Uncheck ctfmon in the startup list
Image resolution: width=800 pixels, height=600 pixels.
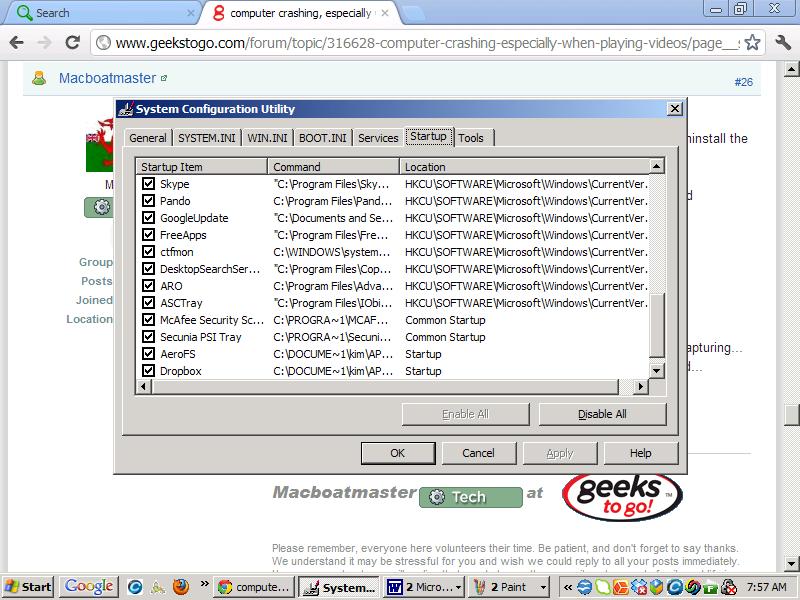tap(148, 252)
